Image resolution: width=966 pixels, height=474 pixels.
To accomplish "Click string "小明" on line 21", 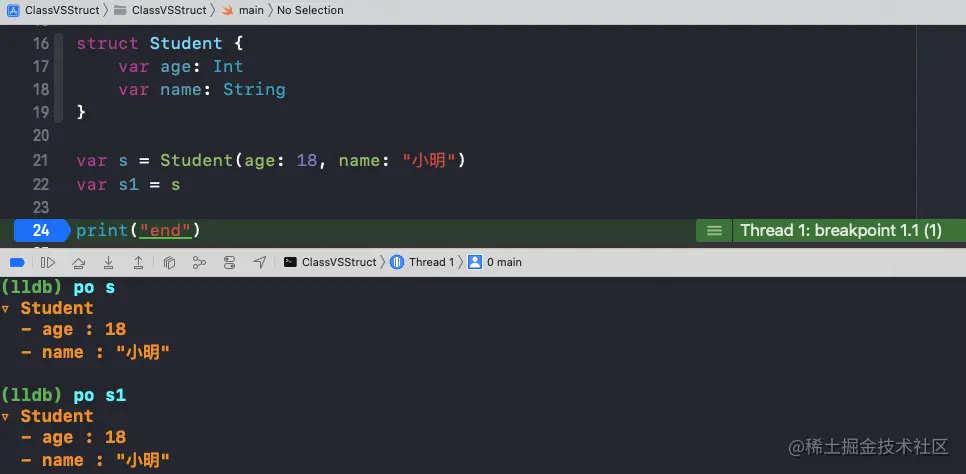I will click(x=429, y=161).
